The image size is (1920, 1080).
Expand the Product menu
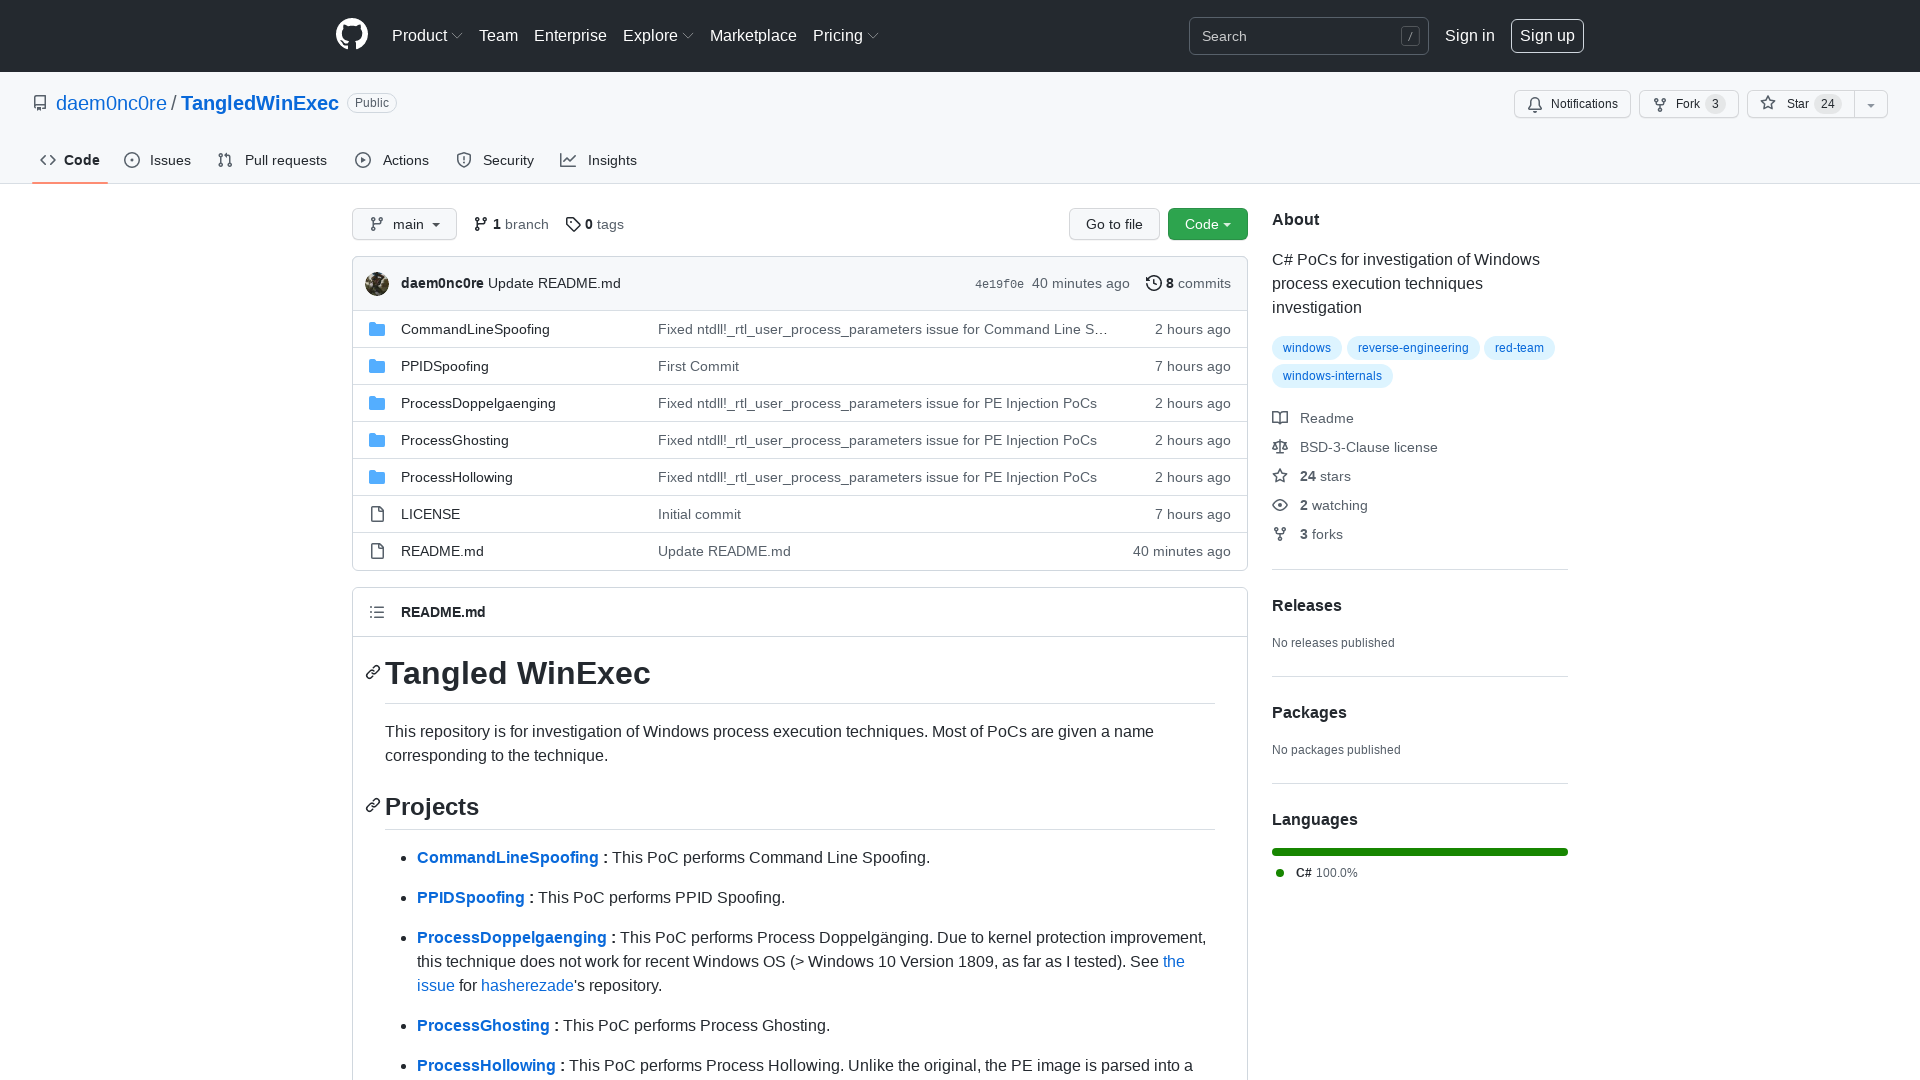click(x=427, y=35)
